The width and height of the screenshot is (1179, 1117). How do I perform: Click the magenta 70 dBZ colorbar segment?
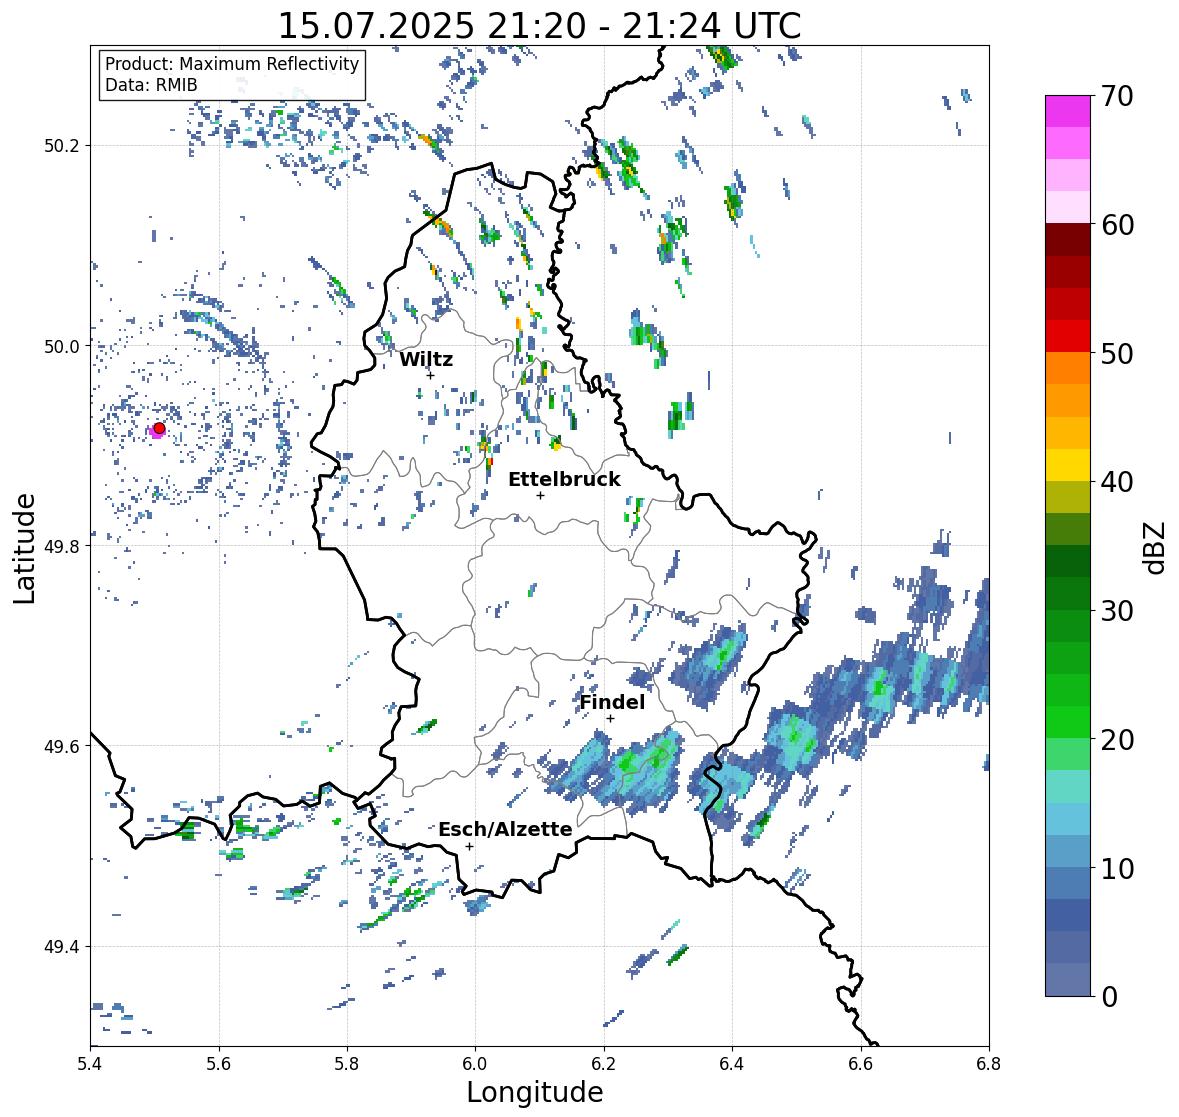(1068, 111)
